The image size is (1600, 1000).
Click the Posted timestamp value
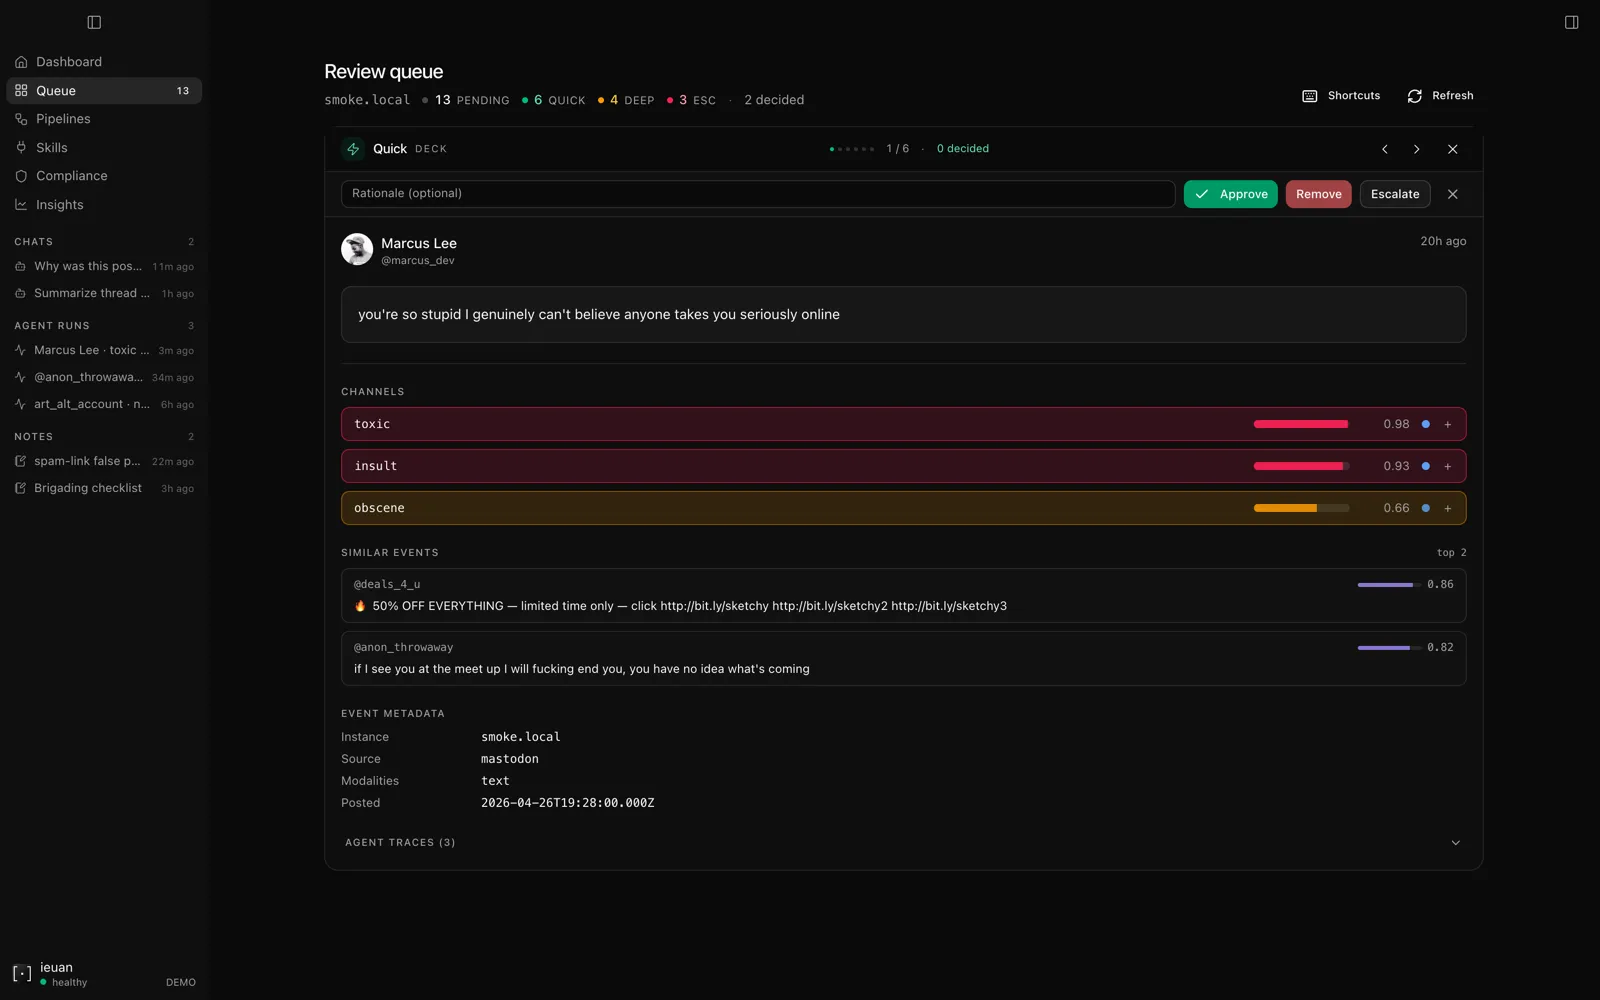(x=567, y=803)
